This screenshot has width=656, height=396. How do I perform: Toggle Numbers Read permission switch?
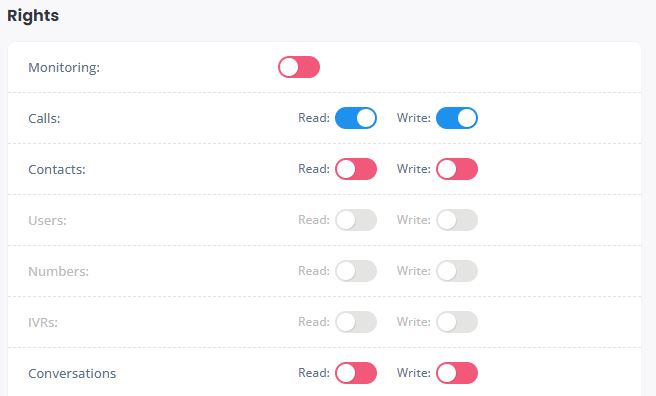point(356,271)
